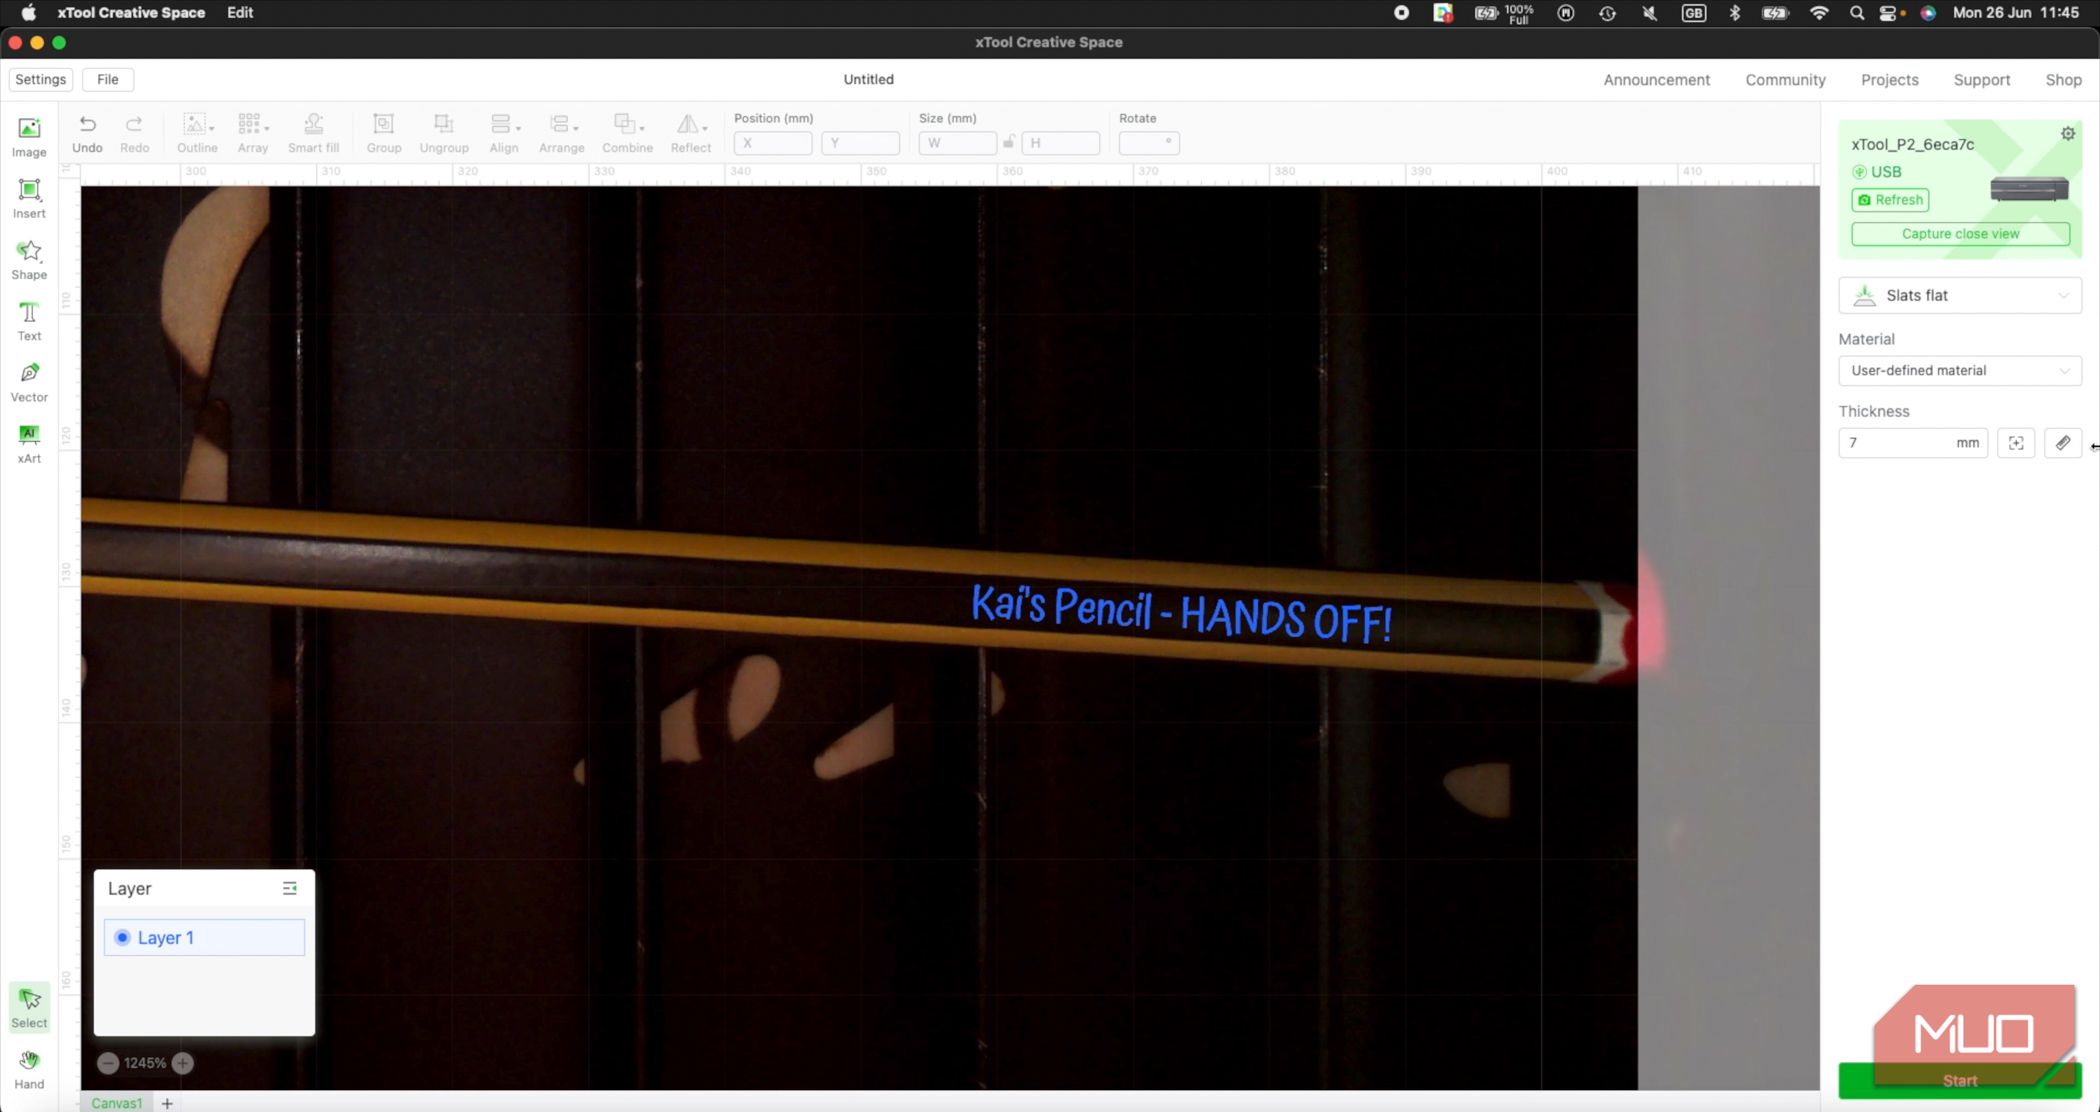The height and width of the screenshot is (1112, 2100).
Task: Open the Edit menu
Action: 239,12
